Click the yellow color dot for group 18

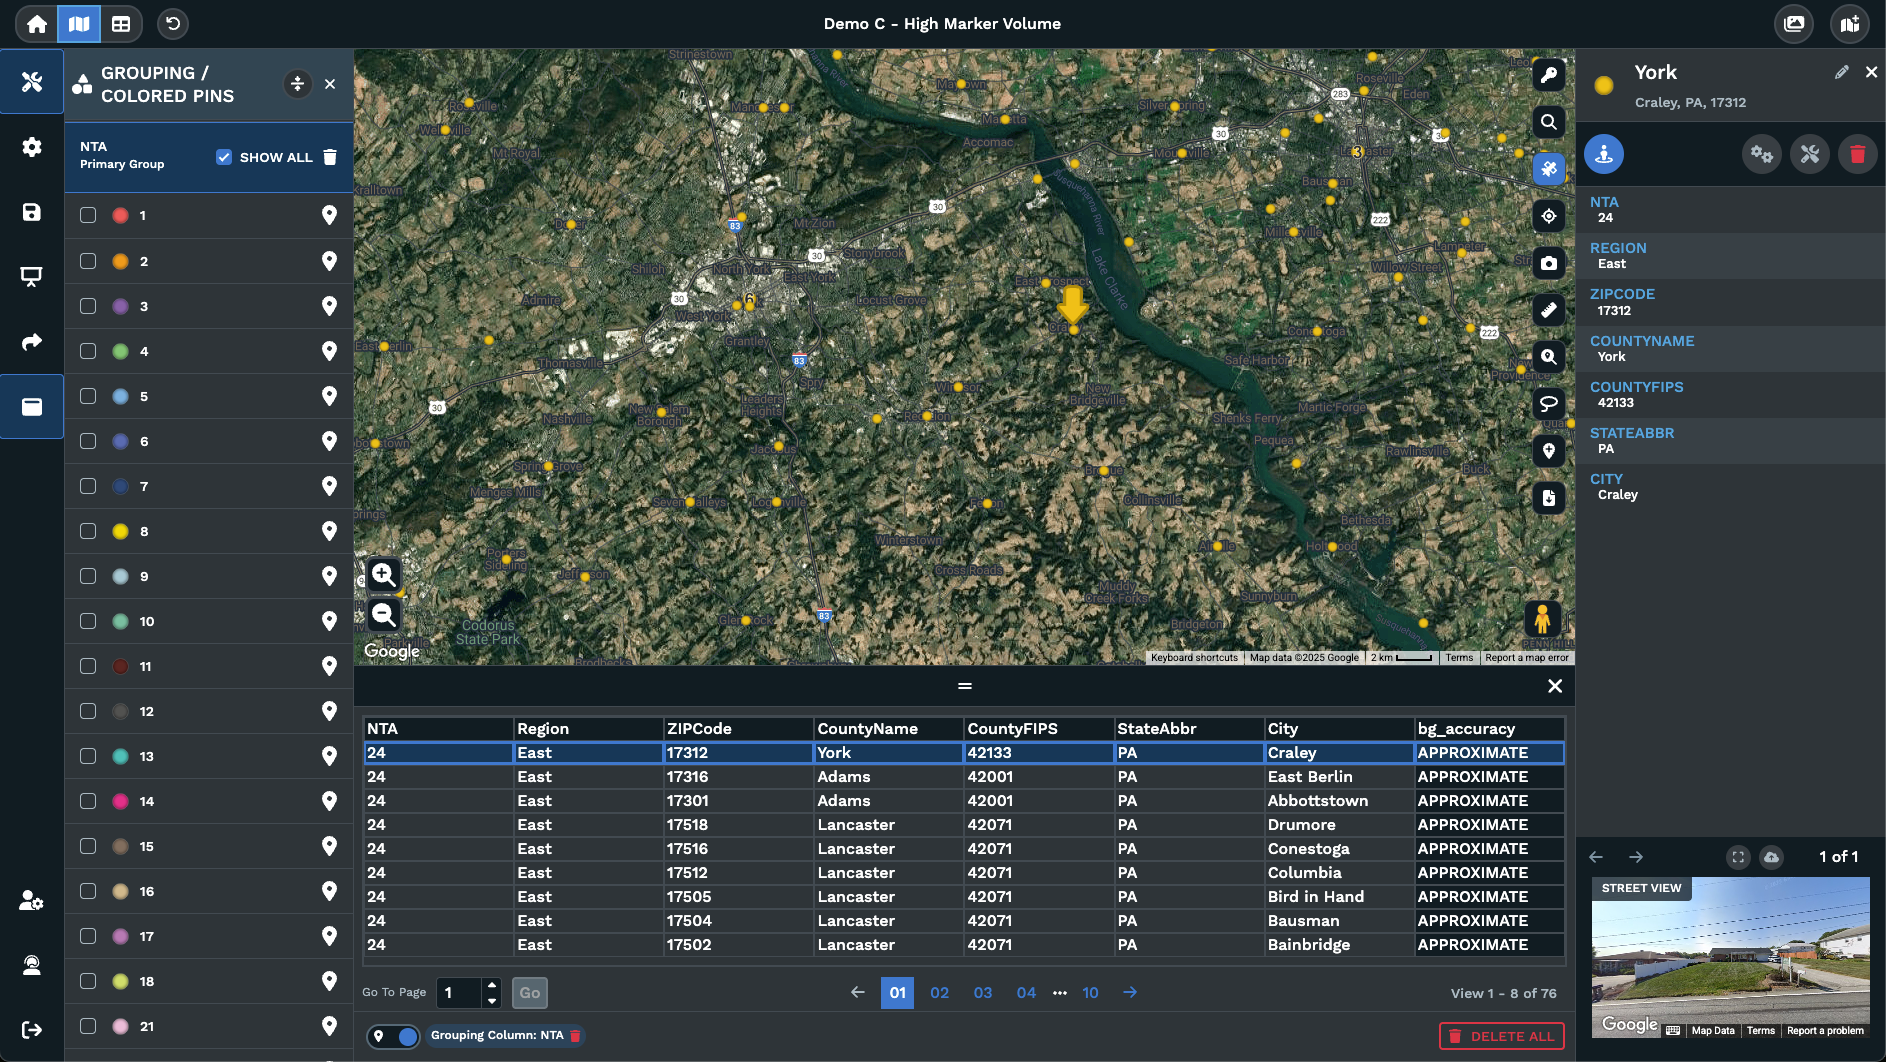(x=120, y=981)
